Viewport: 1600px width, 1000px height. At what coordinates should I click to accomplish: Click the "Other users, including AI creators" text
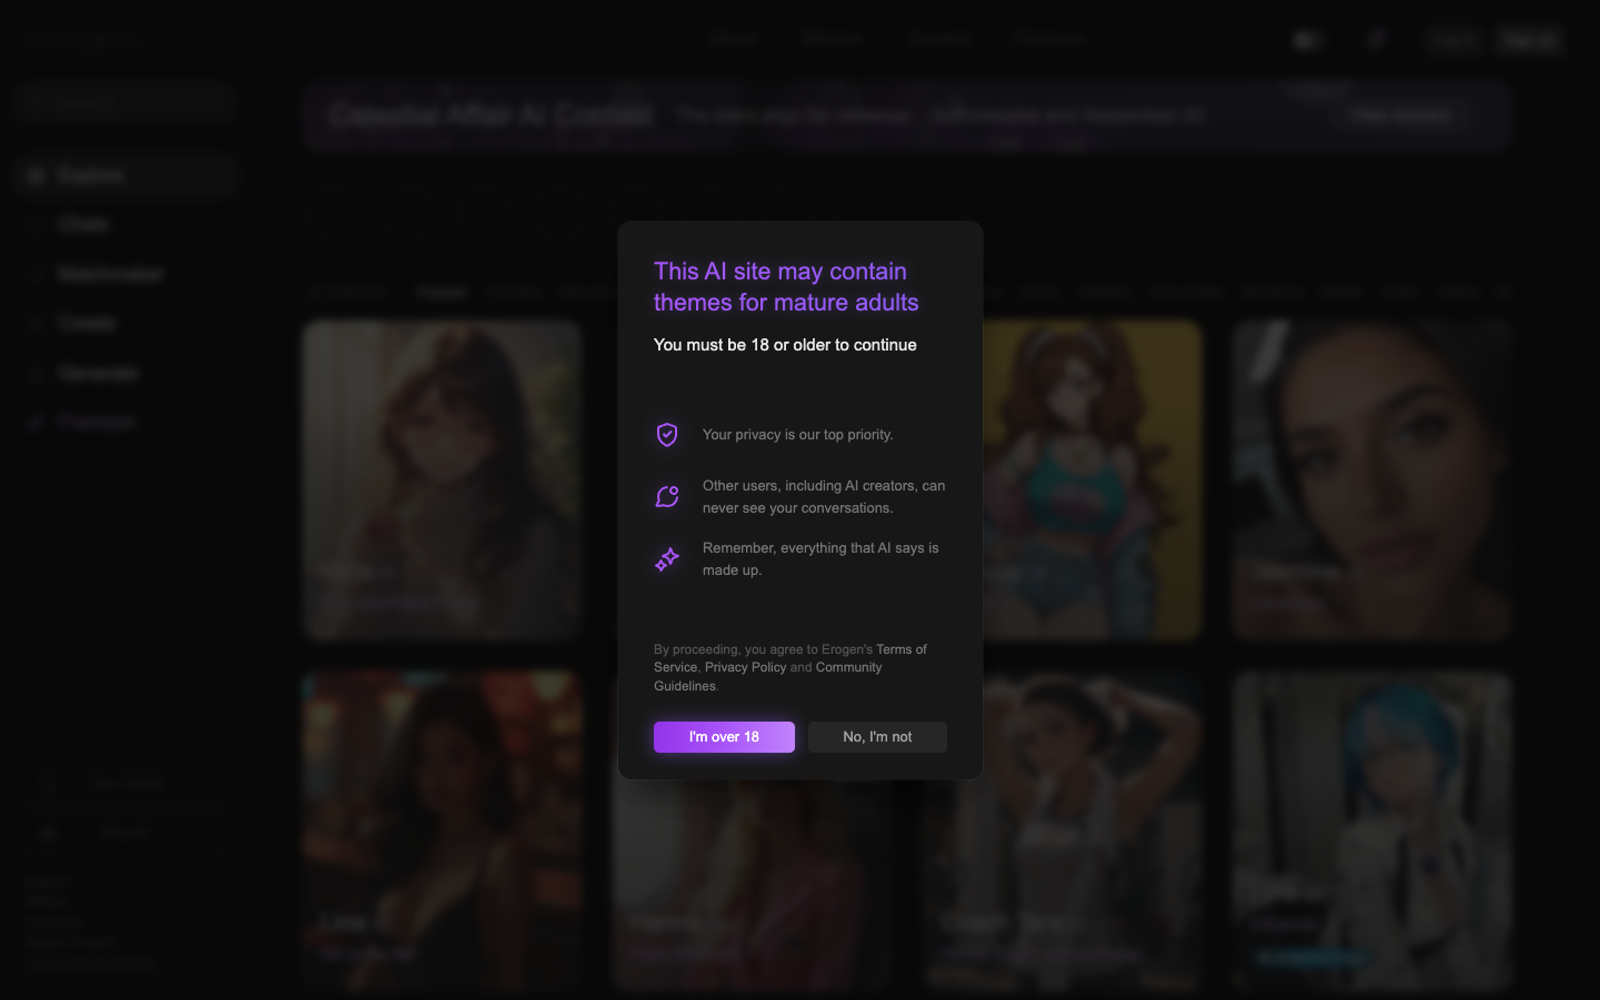point(824,497)
